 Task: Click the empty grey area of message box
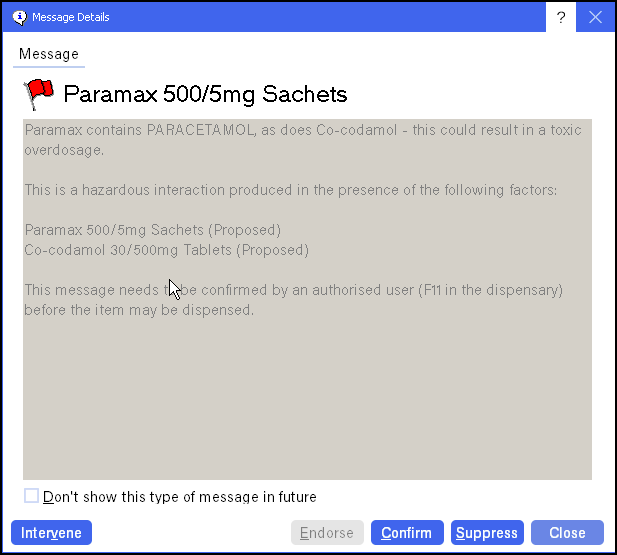pyautogui.click(x=307, y=400)
